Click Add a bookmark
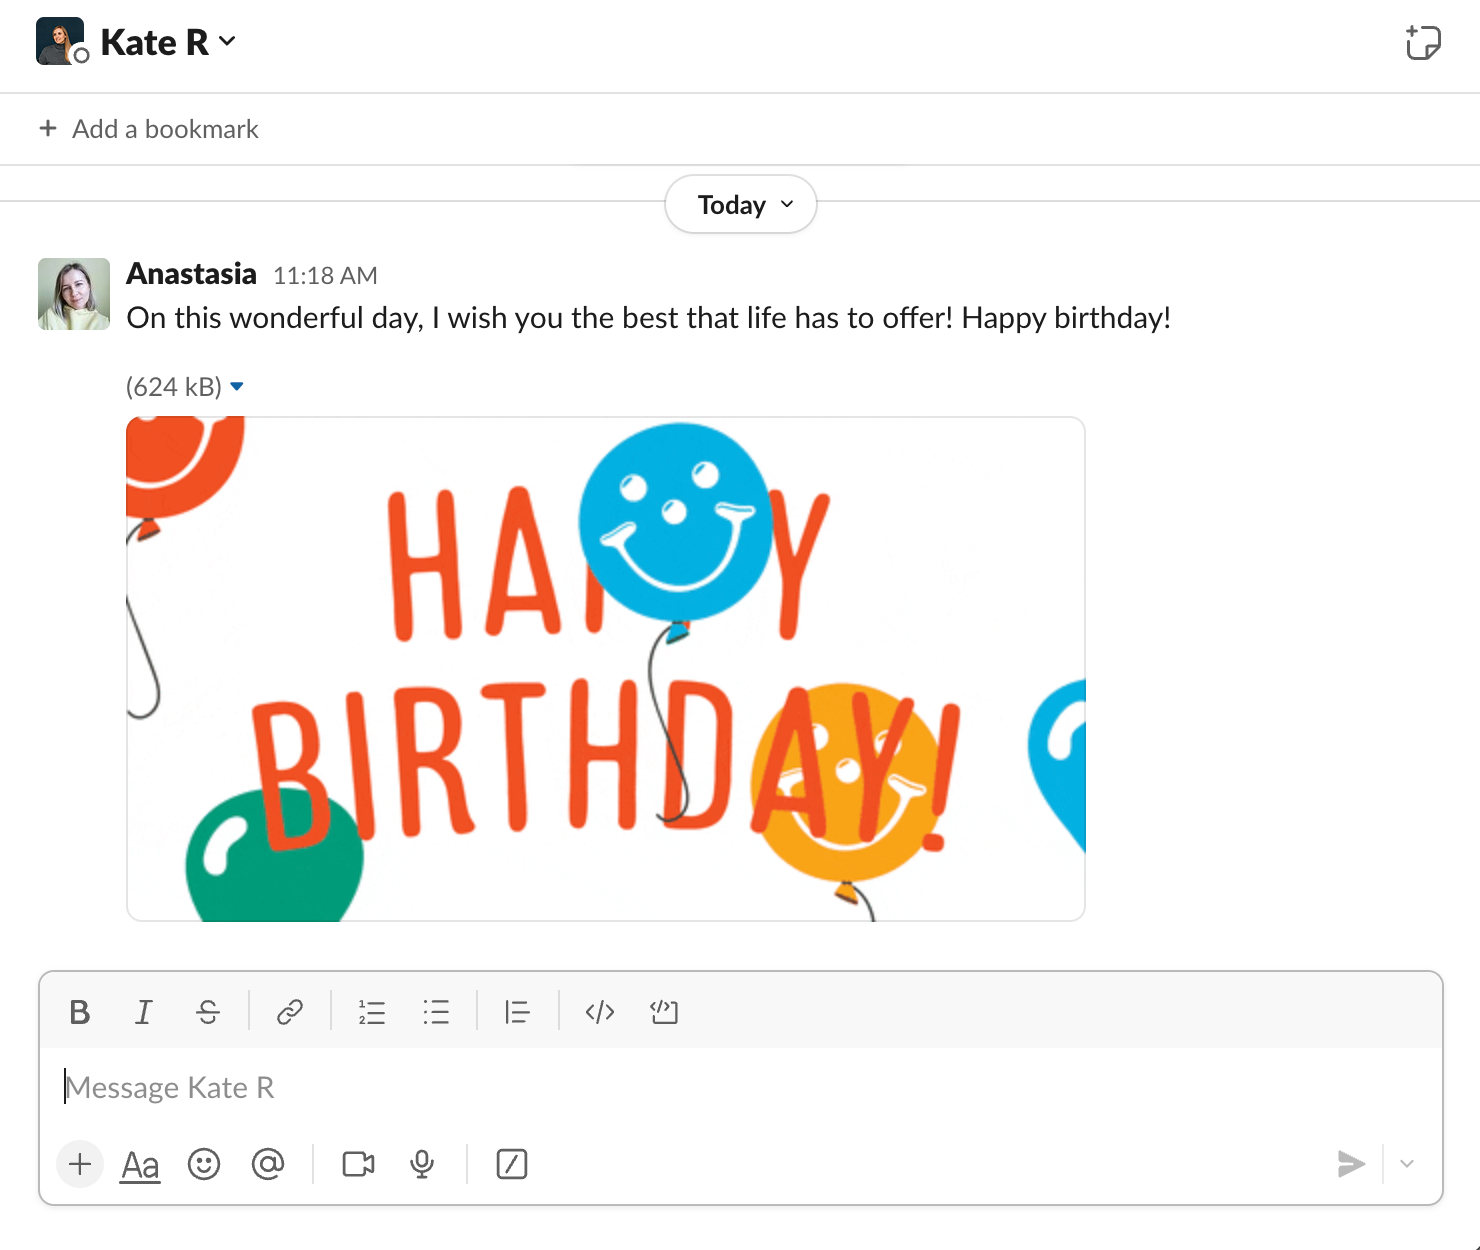1480x1250 pixels. pyautogui.click(x=149, y=129)
